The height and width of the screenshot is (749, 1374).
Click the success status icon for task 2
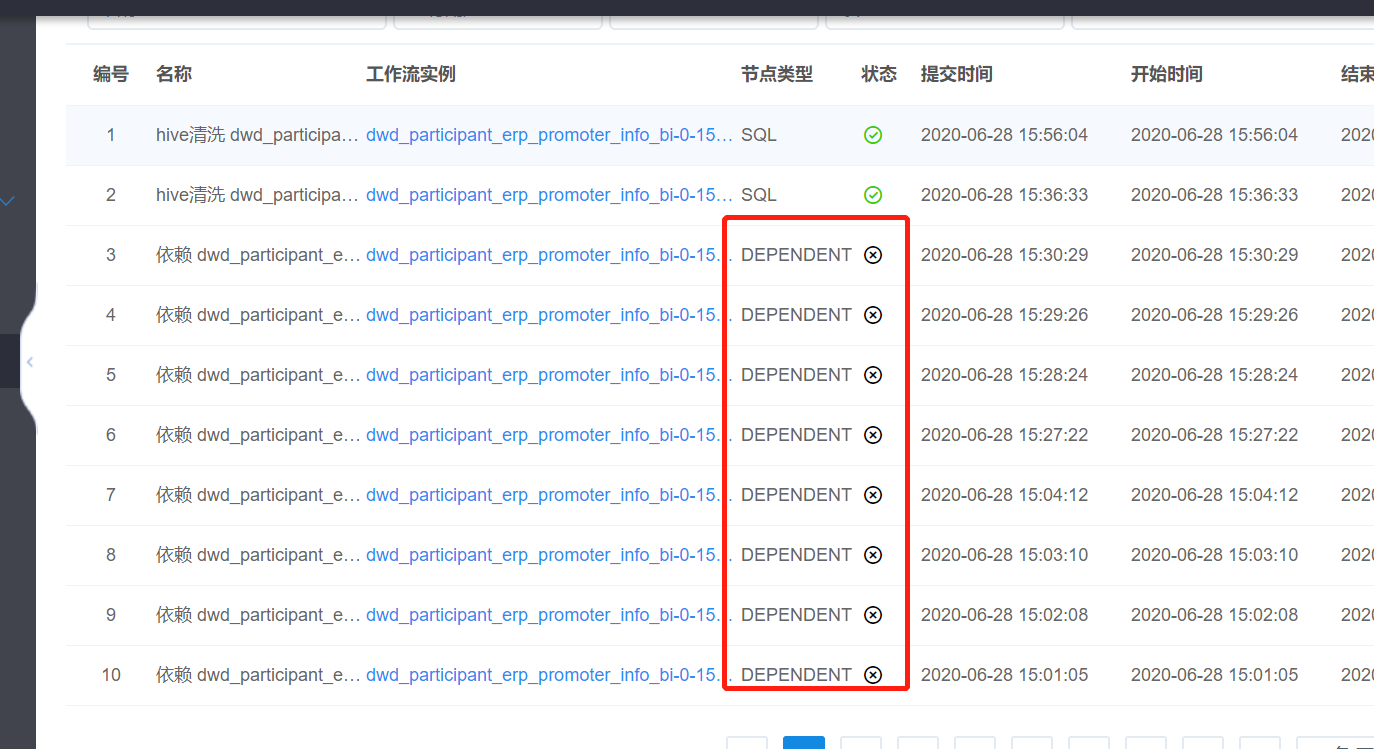click(x=873, y=195)
